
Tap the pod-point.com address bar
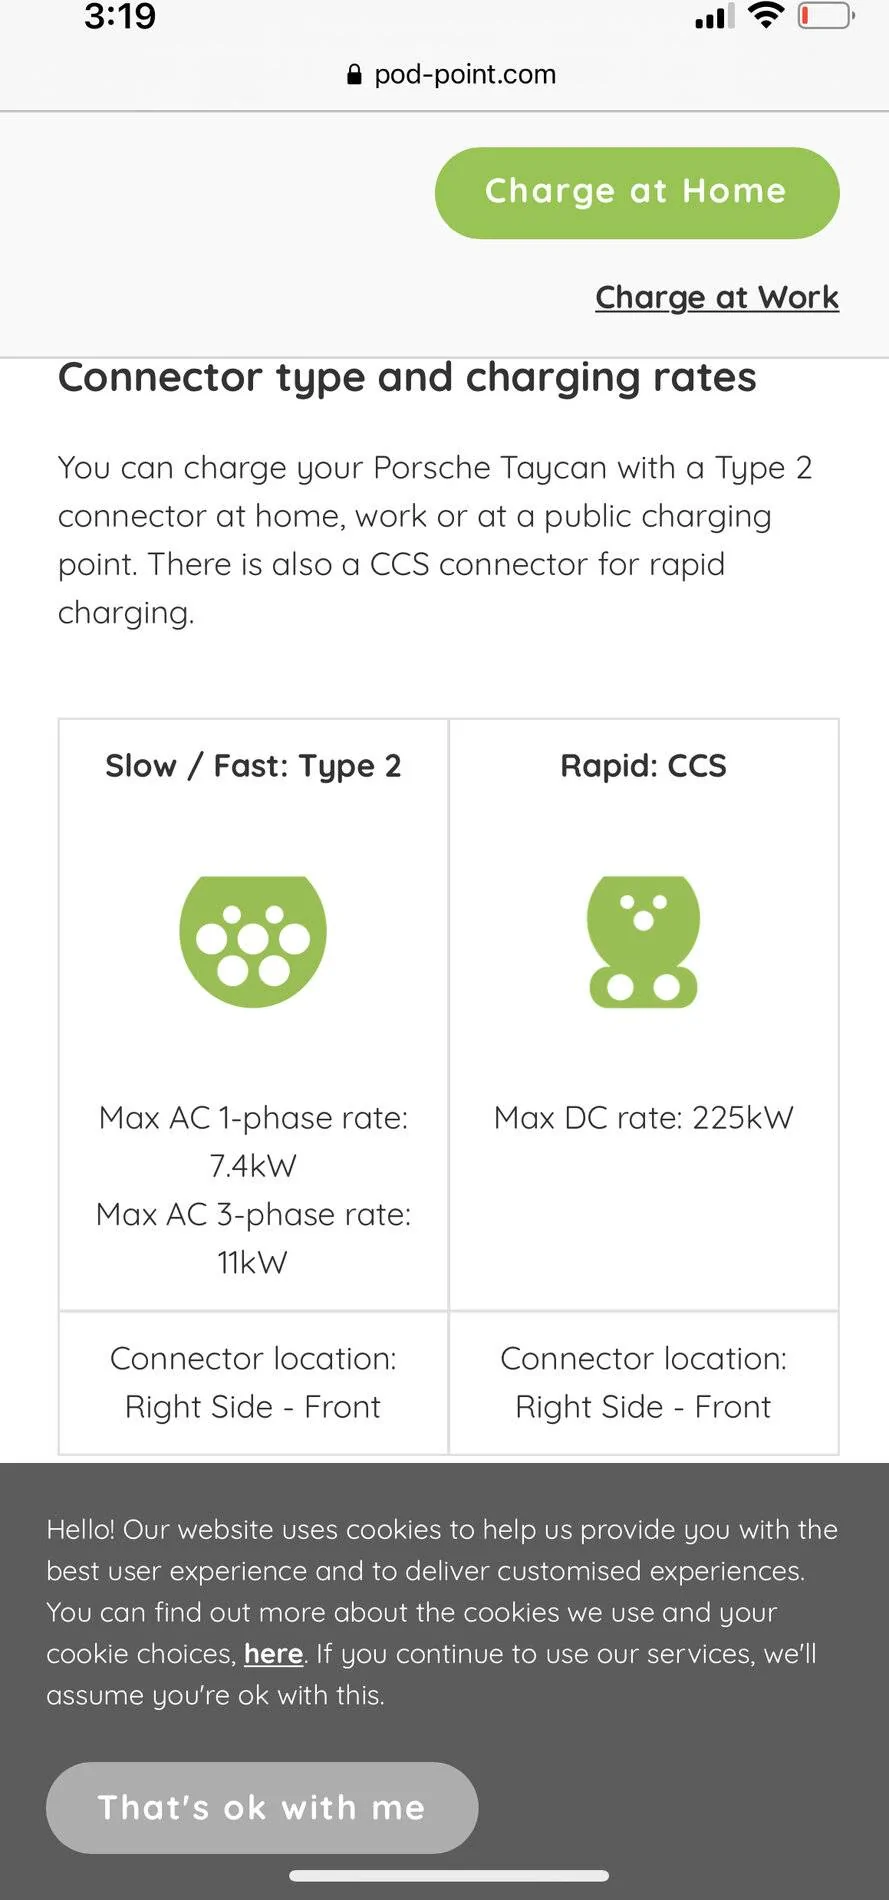click(451, 75)
